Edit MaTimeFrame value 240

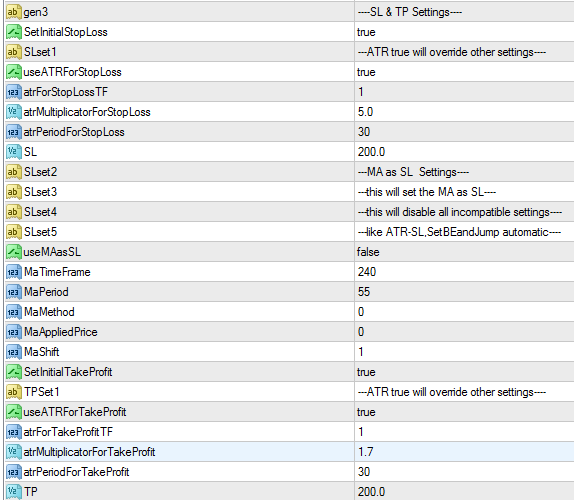coord(367,272)
